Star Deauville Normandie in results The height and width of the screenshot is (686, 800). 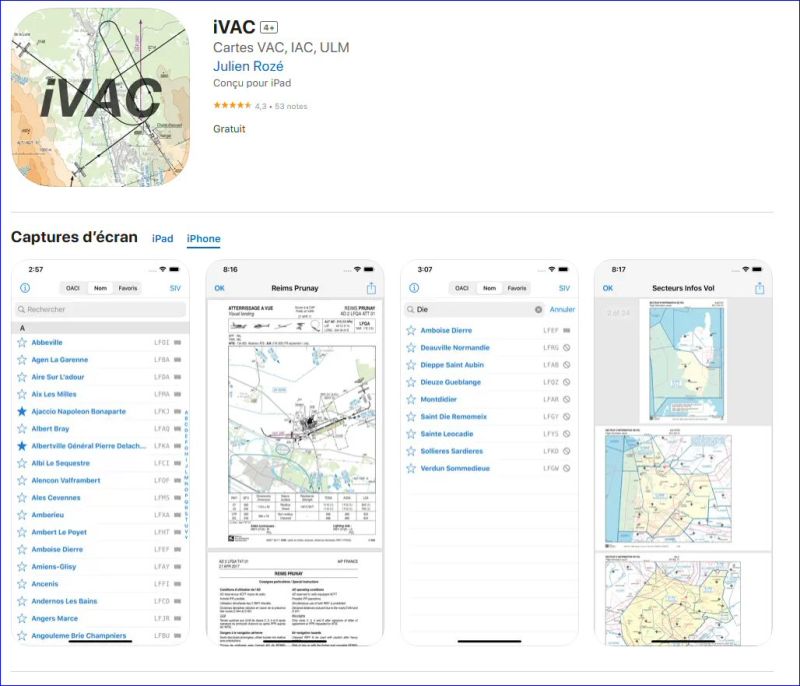[x=411, y=348]
